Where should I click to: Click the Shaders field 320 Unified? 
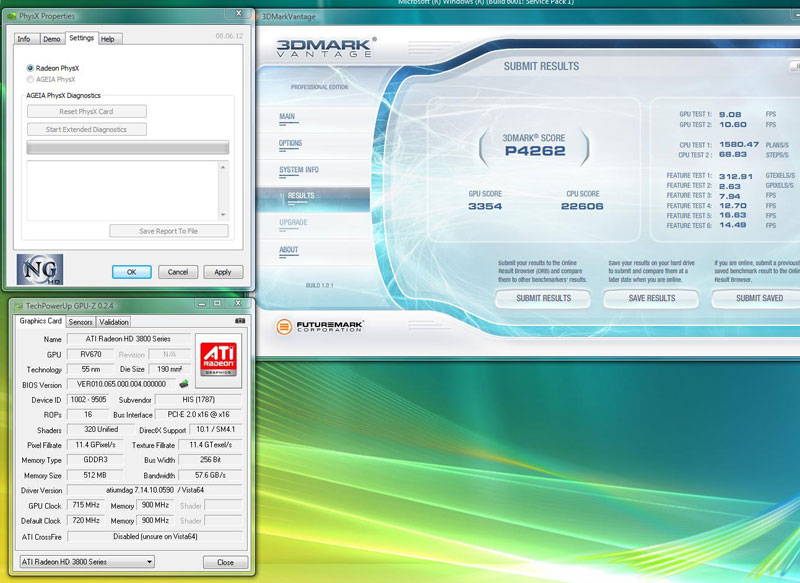tap(101, 429)
